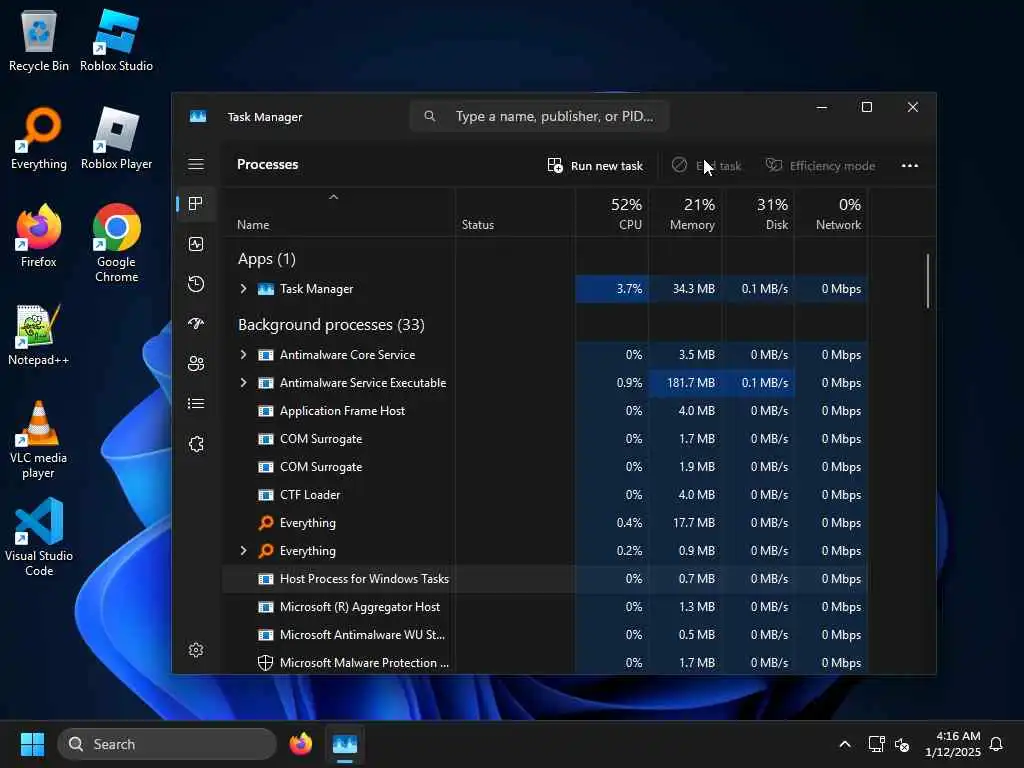
Task: Select the Everything desktop shortcut
Action: [39, 138]
